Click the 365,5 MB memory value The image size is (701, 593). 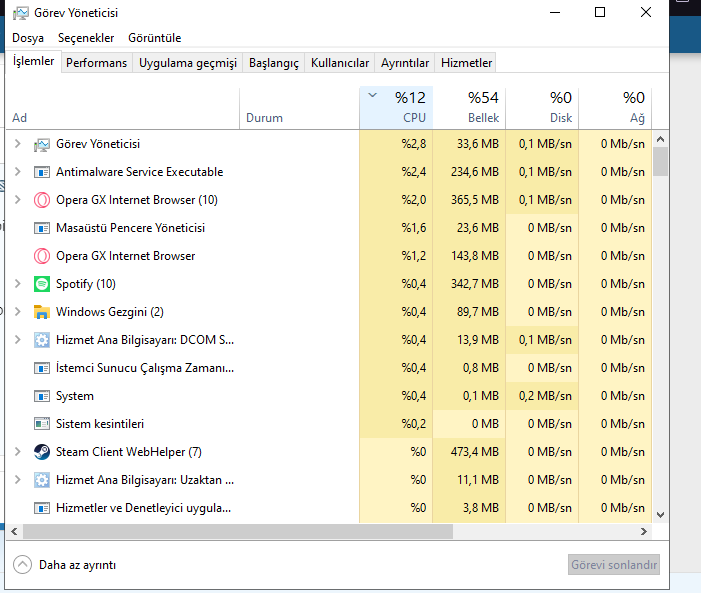[x=474, y=200]
